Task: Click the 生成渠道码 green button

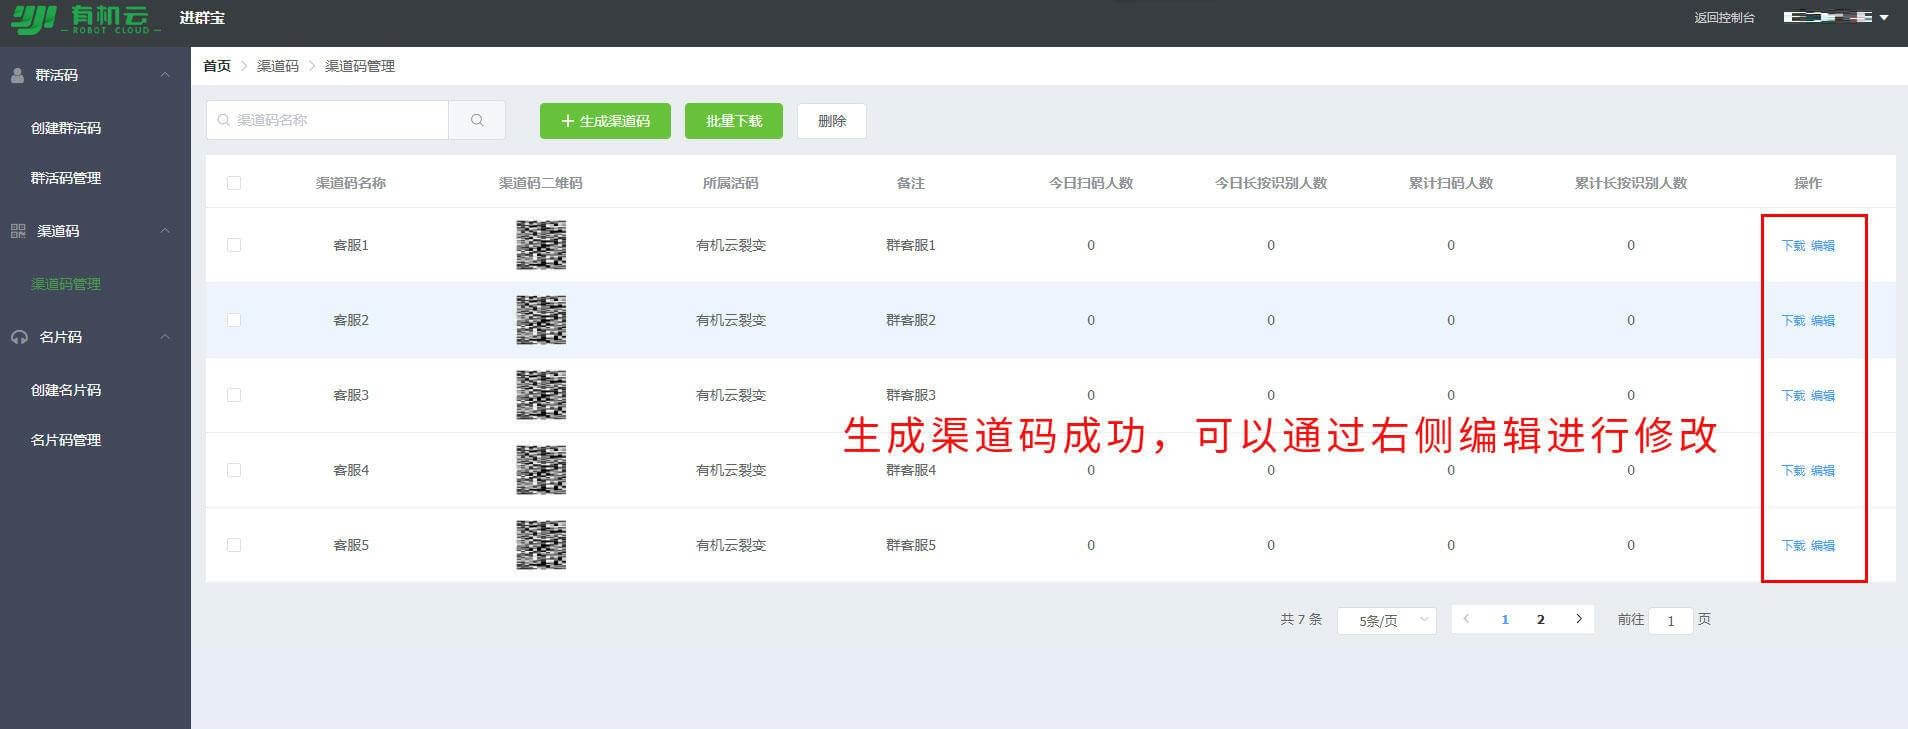Action: point(605,121)
